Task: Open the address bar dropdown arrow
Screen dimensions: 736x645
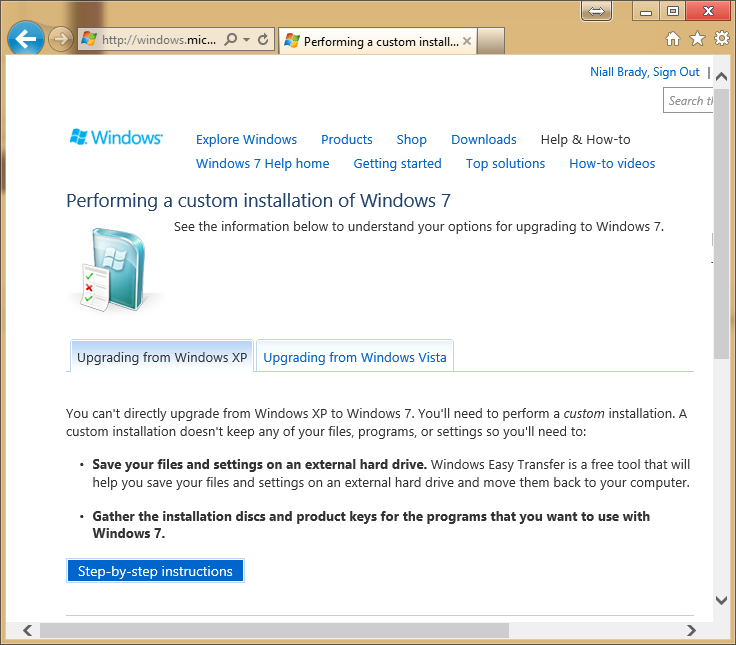Action: pos(246,40)
